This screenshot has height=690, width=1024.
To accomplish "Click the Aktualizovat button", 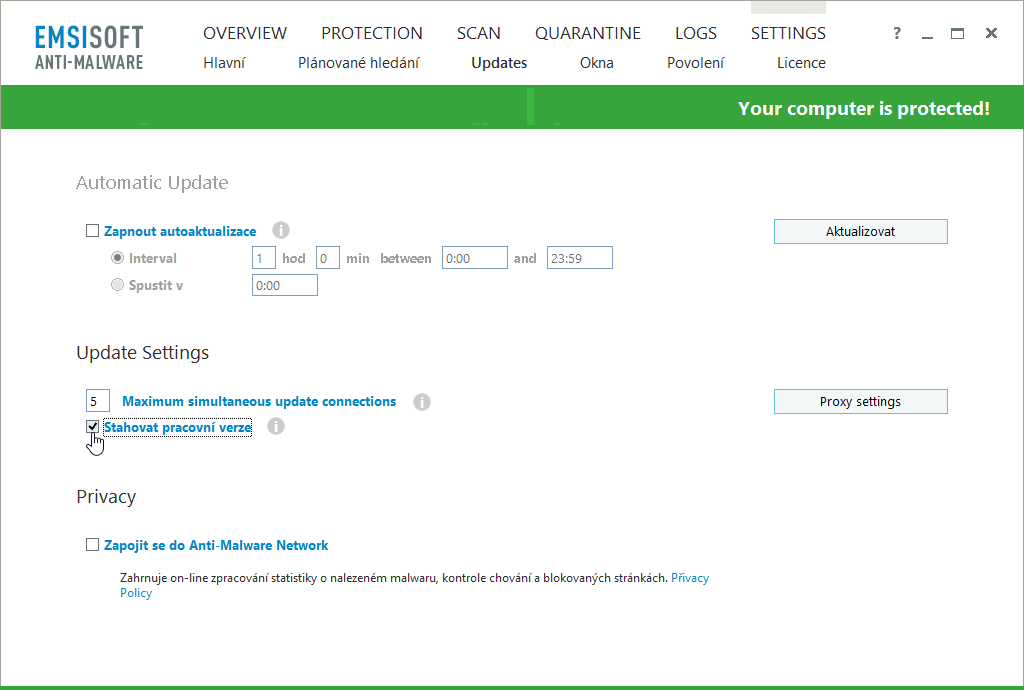I will pyautogui.click(x=861, y=231).
